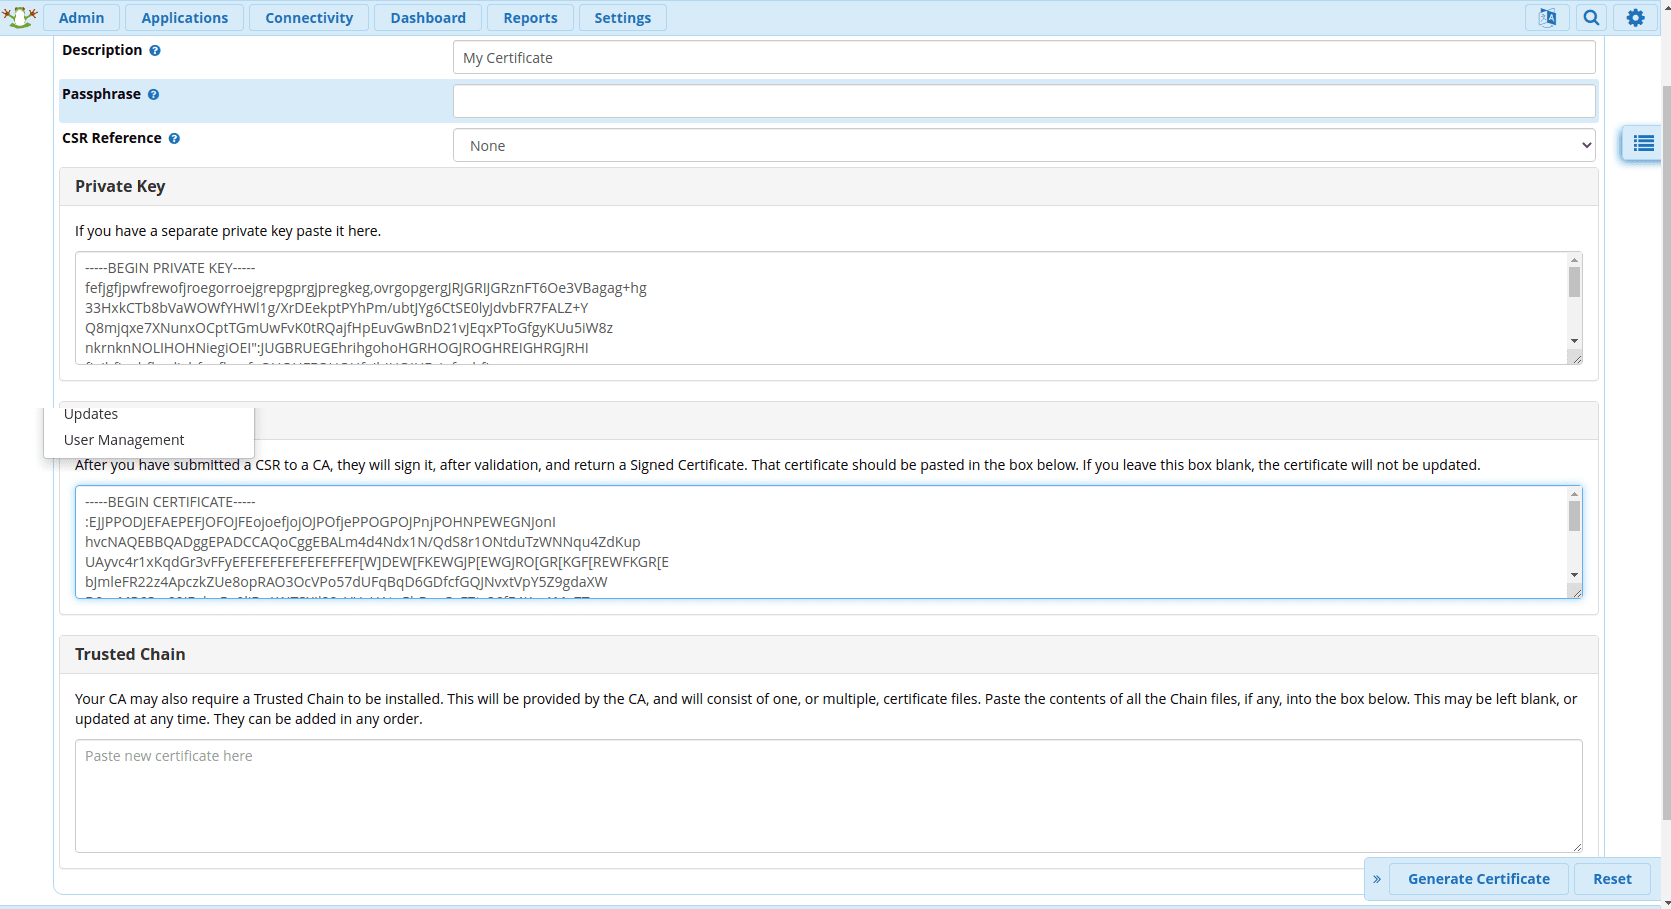Open the Connectivity menu
This screenshot has height=909, width=1671.
[309, 18]
